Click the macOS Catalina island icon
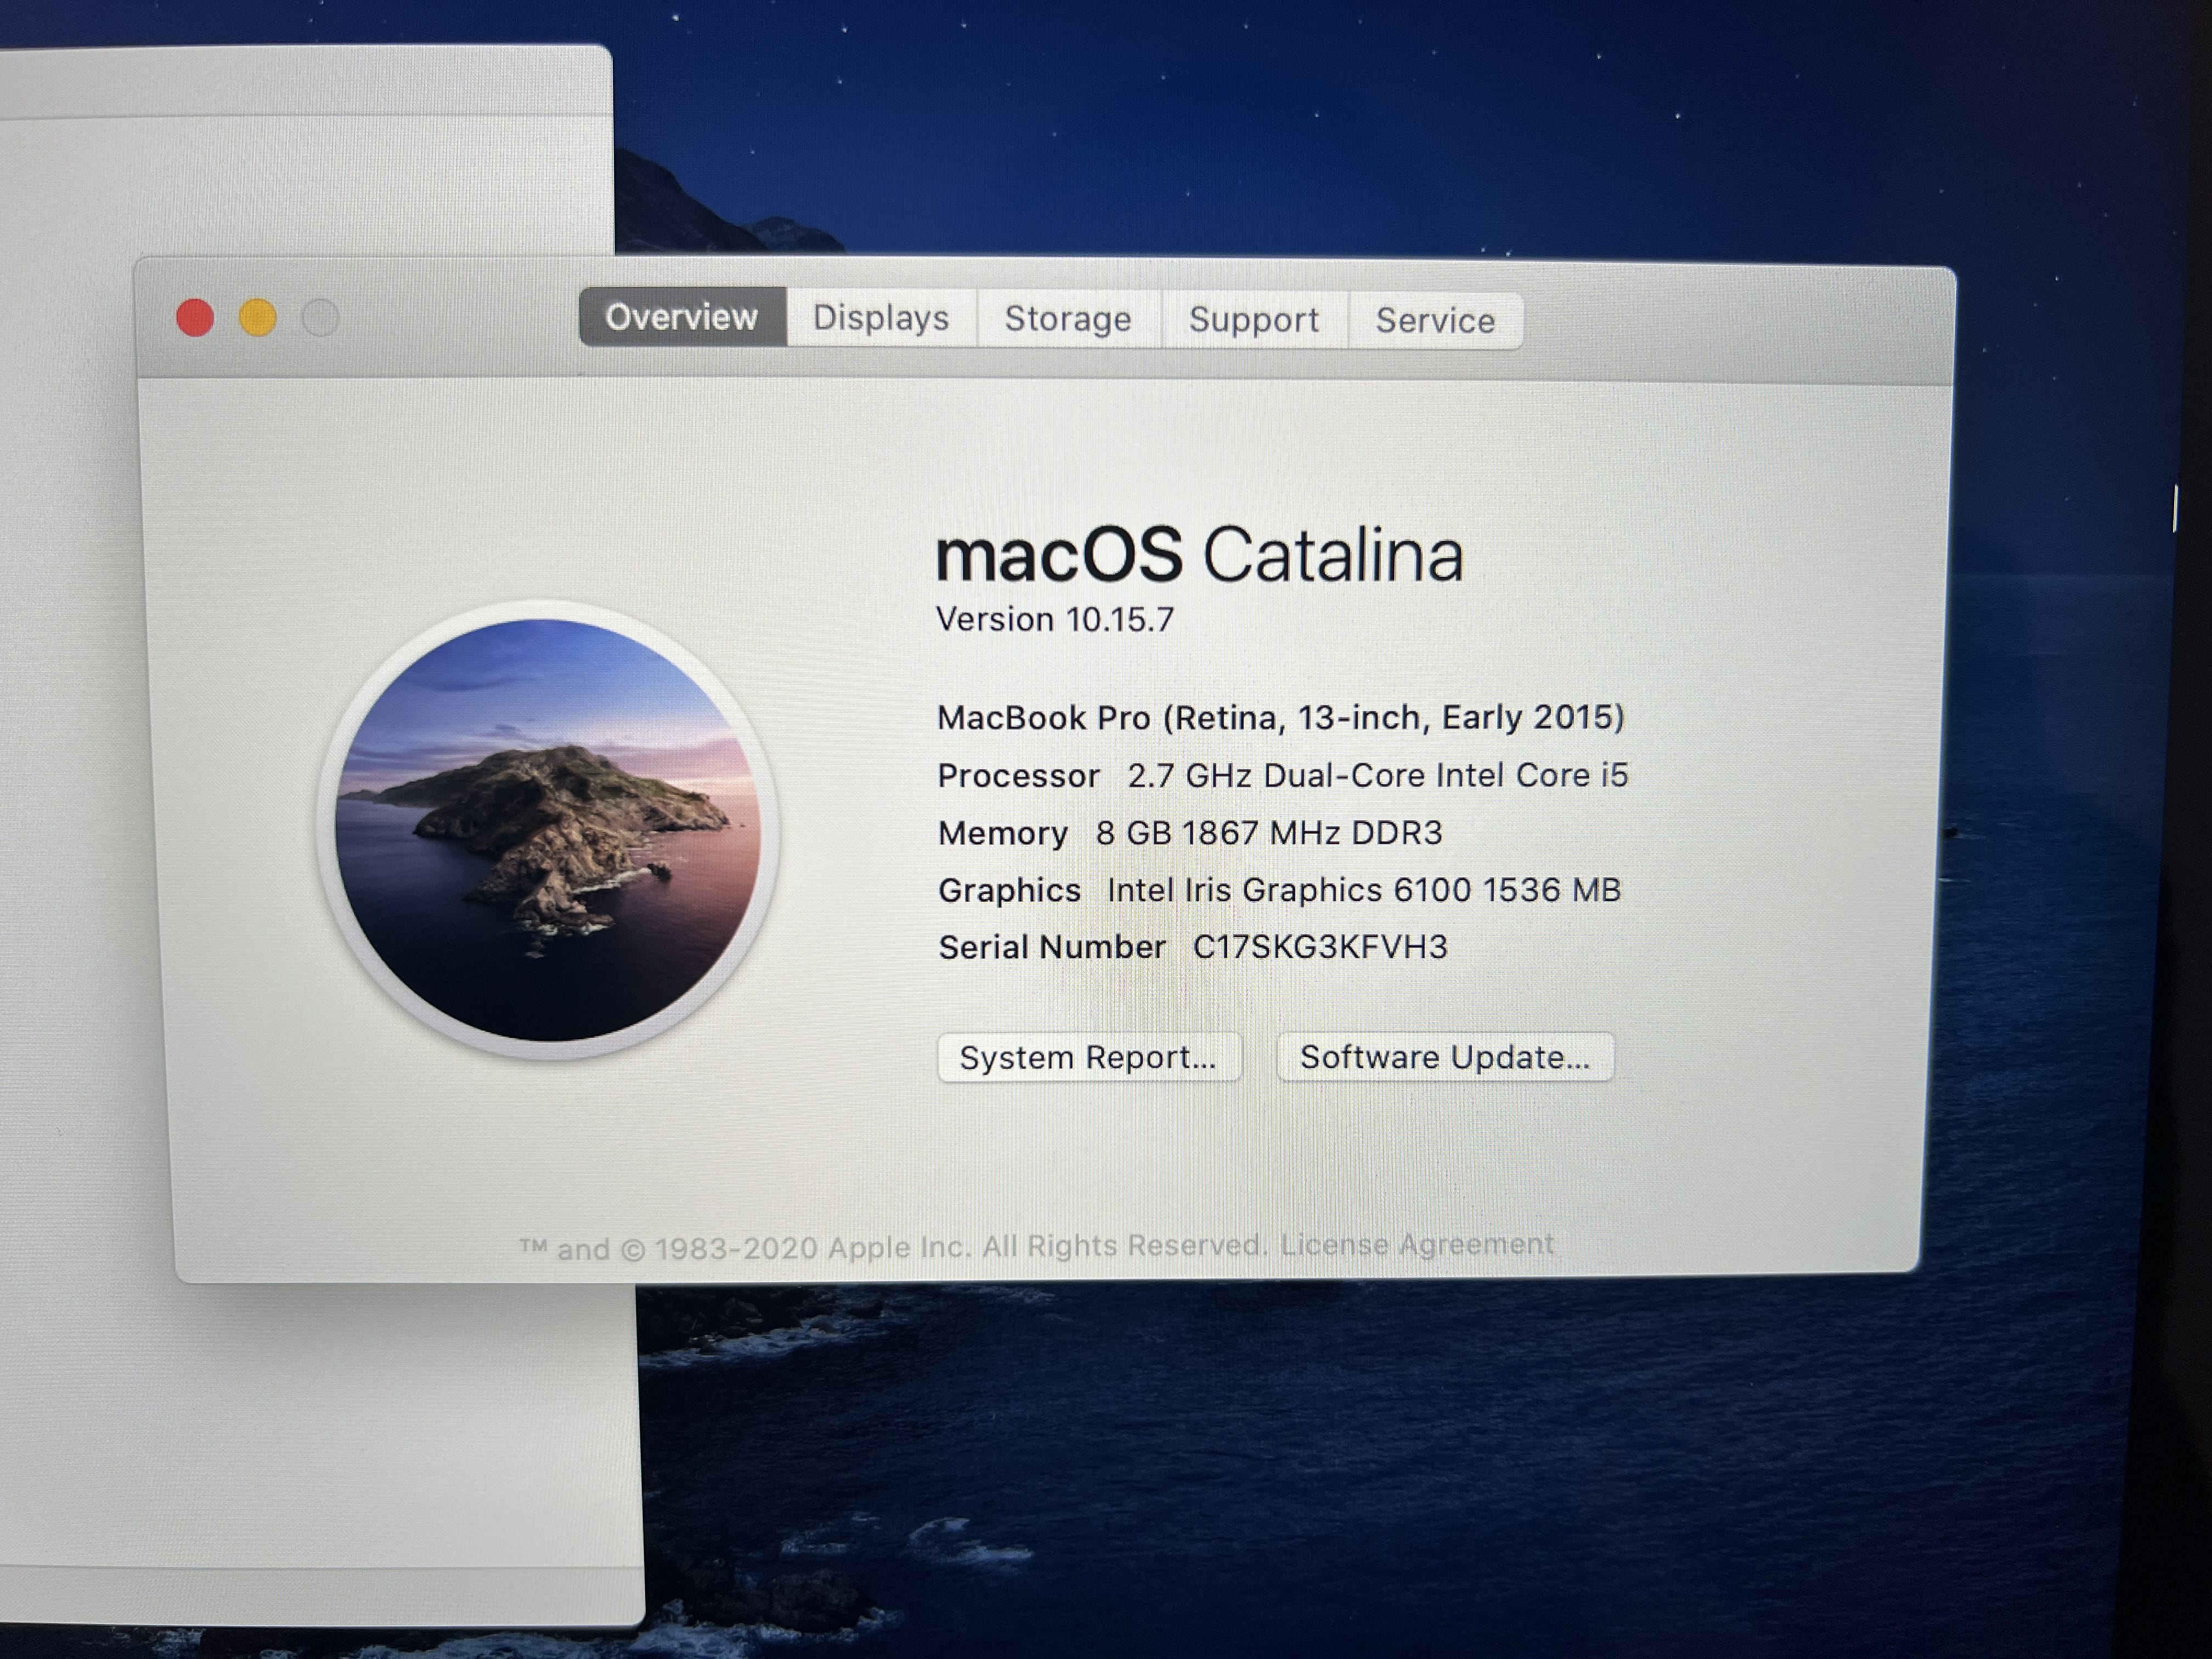Viewport: 2212px width, 1659px height. pyautogui.click(x=548, y=829)
